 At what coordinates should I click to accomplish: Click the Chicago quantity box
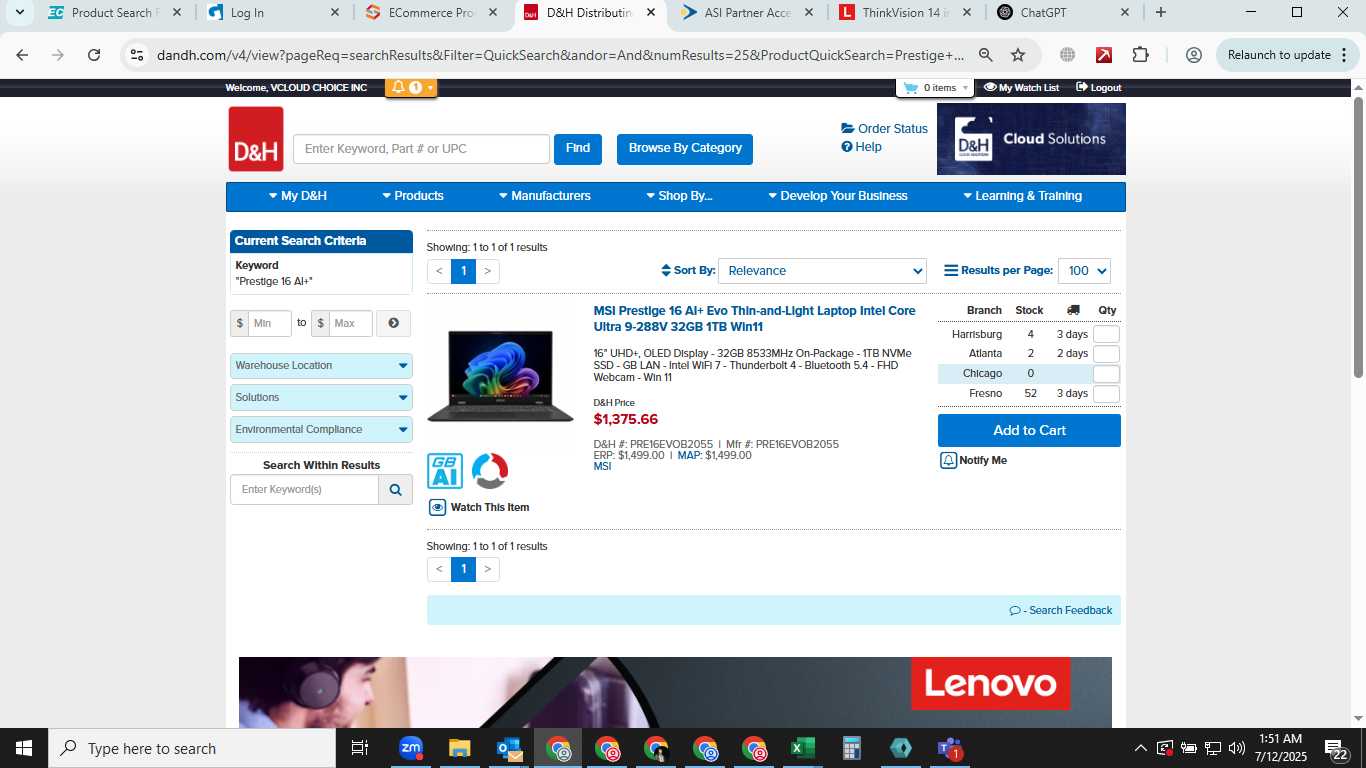click(x=1106, y=374)
